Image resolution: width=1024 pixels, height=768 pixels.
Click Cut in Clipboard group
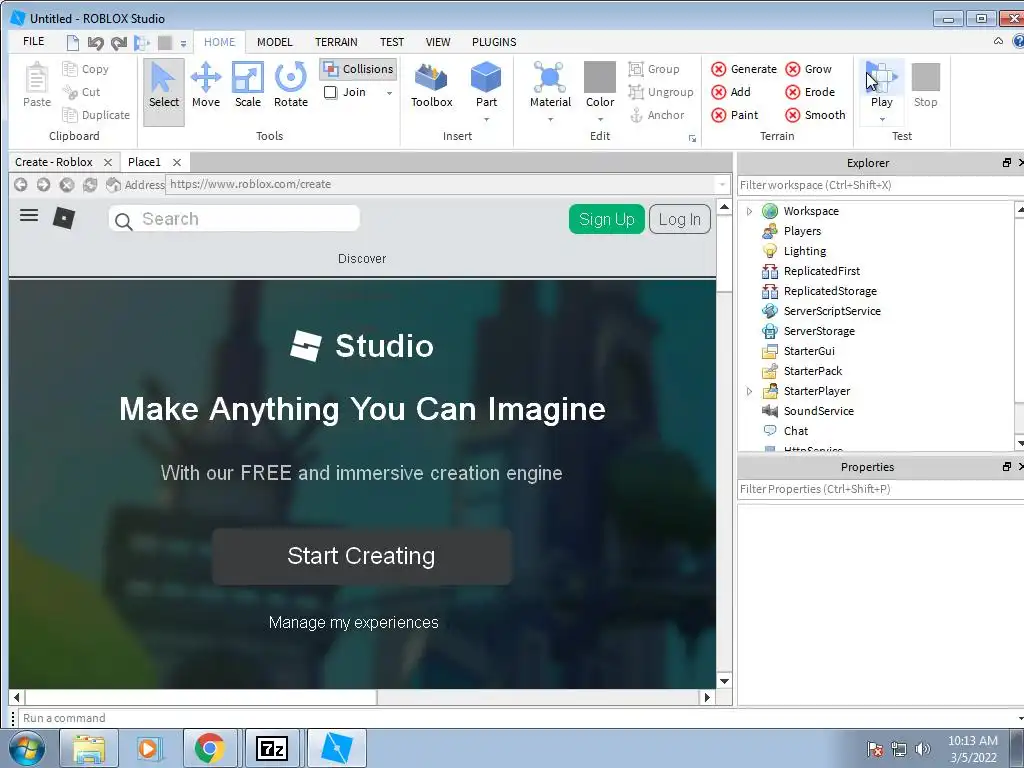tap(82, 92)
